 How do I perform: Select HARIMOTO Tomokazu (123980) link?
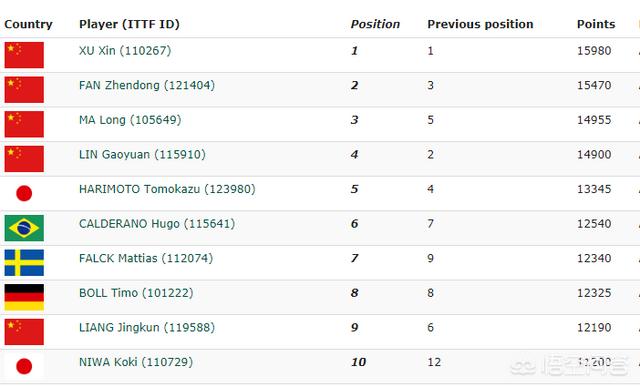click(167, 189)
